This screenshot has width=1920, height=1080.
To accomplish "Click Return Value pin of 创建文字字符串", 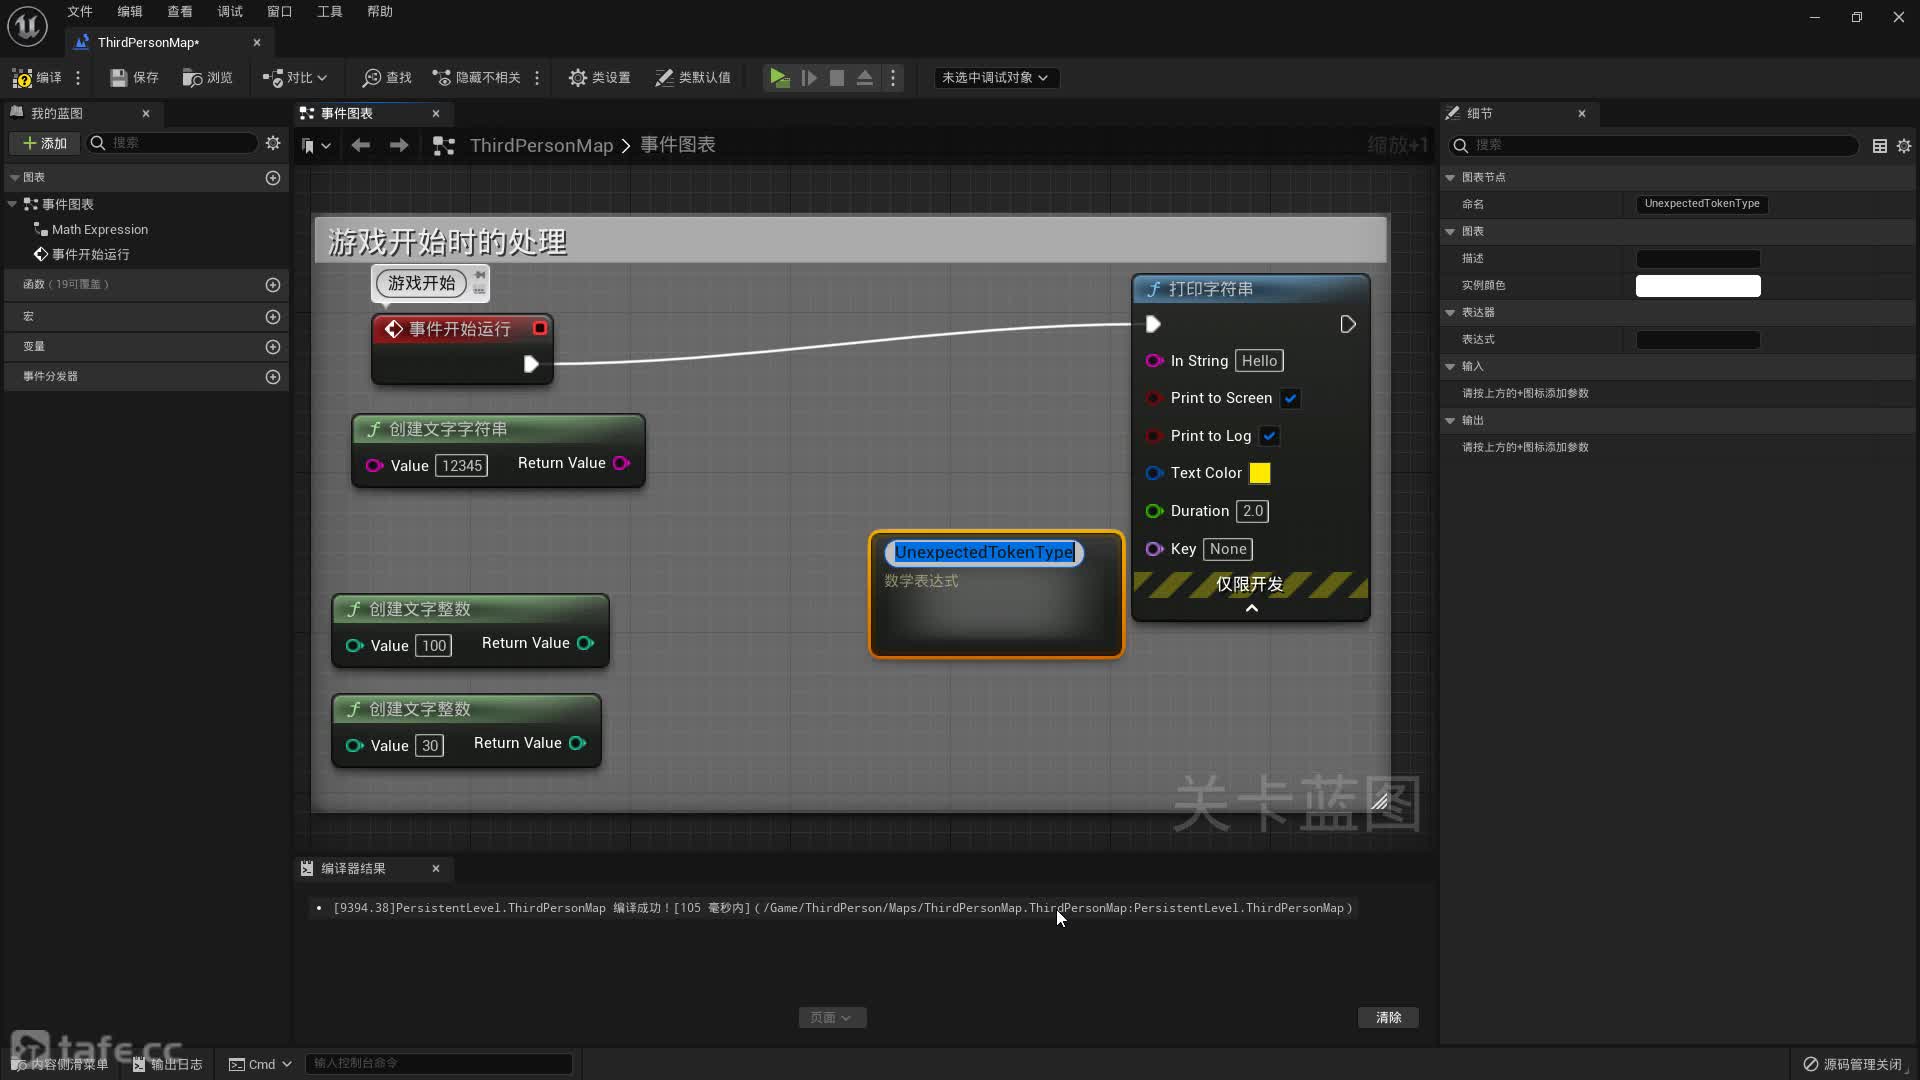I will pyautogui.click(x=622, y=464).
